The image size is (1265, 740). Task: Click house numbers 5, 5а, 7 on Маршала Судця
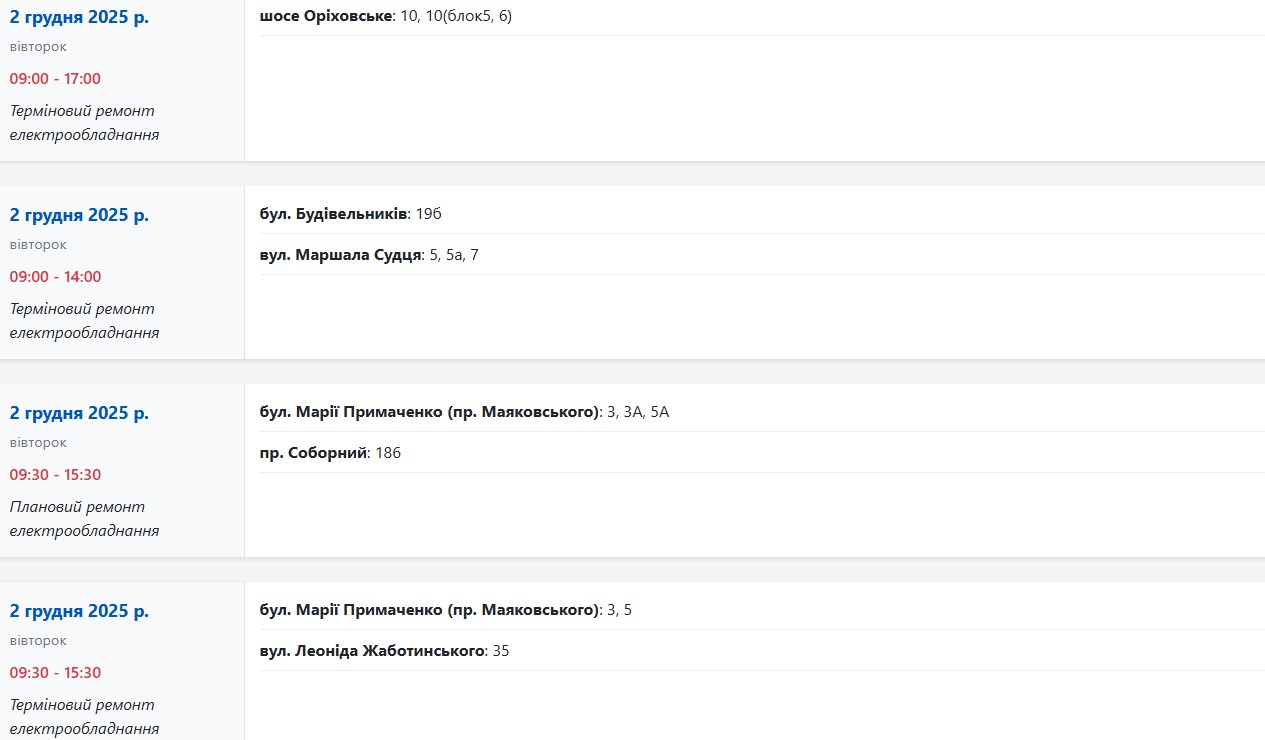coord(454,255)
